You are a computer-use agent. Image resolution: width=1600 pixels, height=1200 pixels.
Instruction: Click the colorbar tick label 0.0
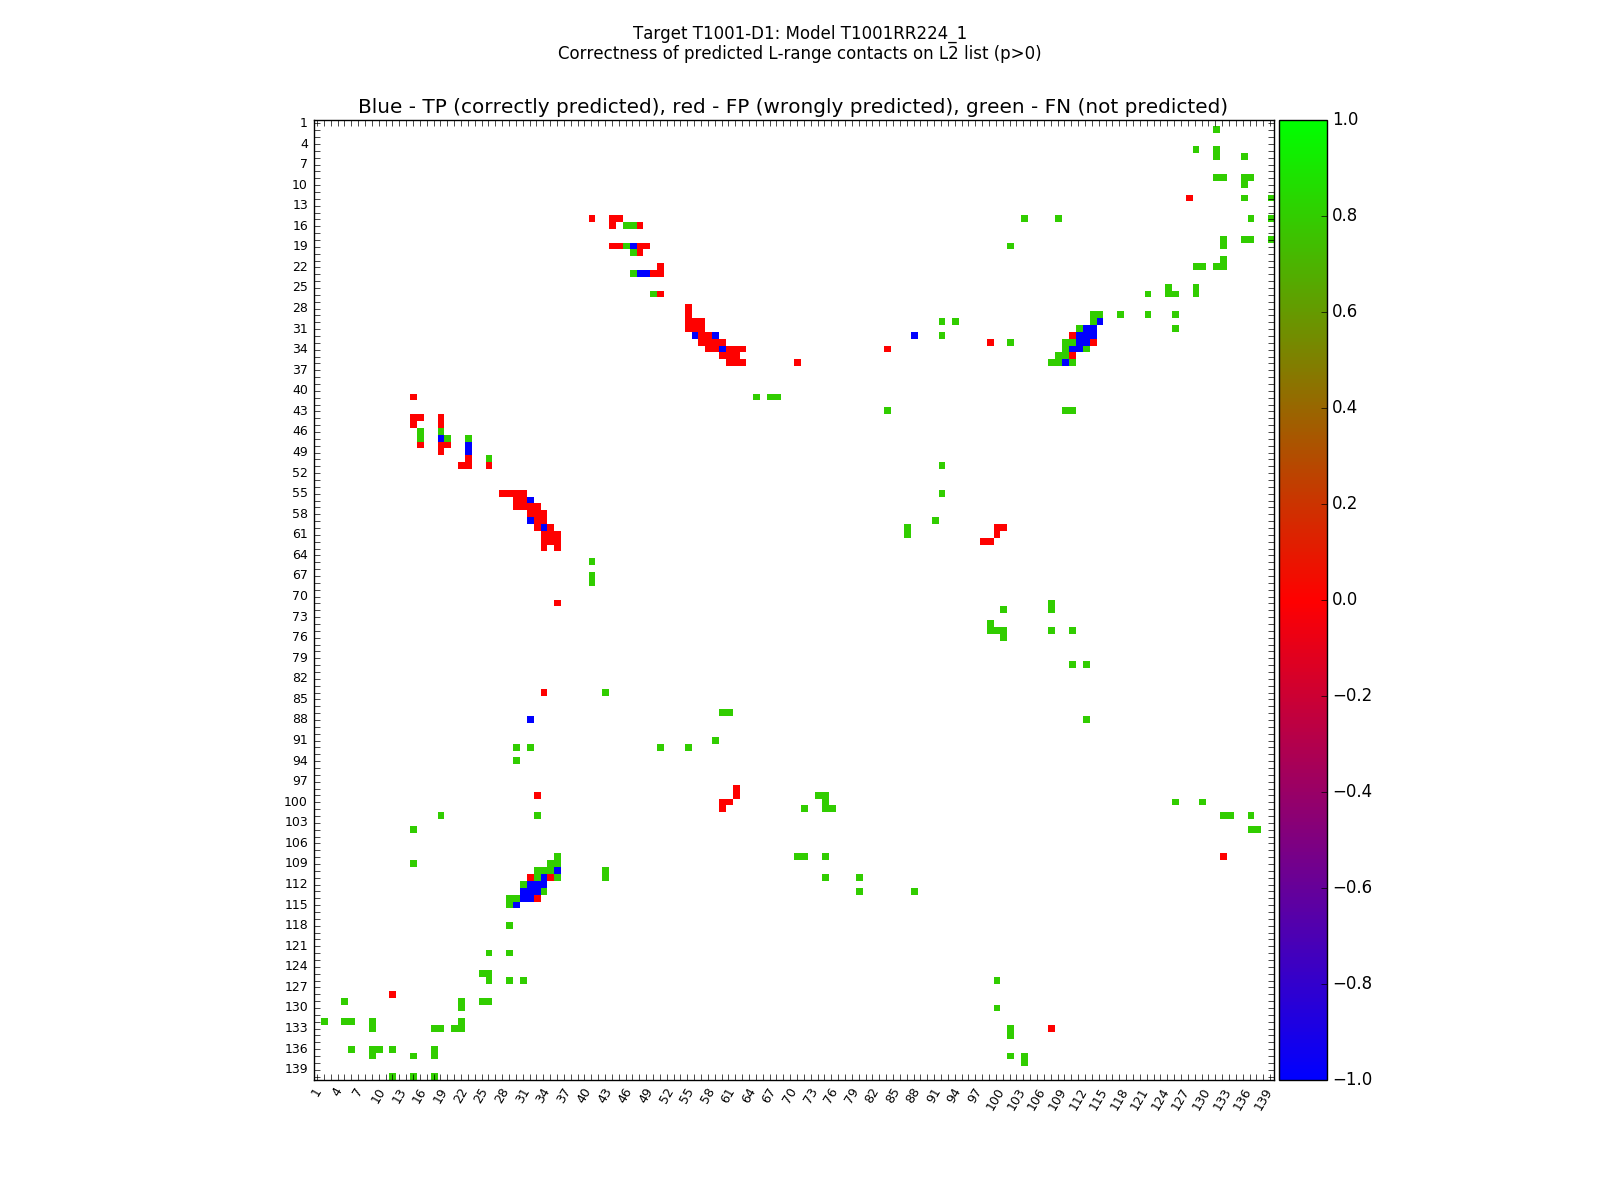1347,599
